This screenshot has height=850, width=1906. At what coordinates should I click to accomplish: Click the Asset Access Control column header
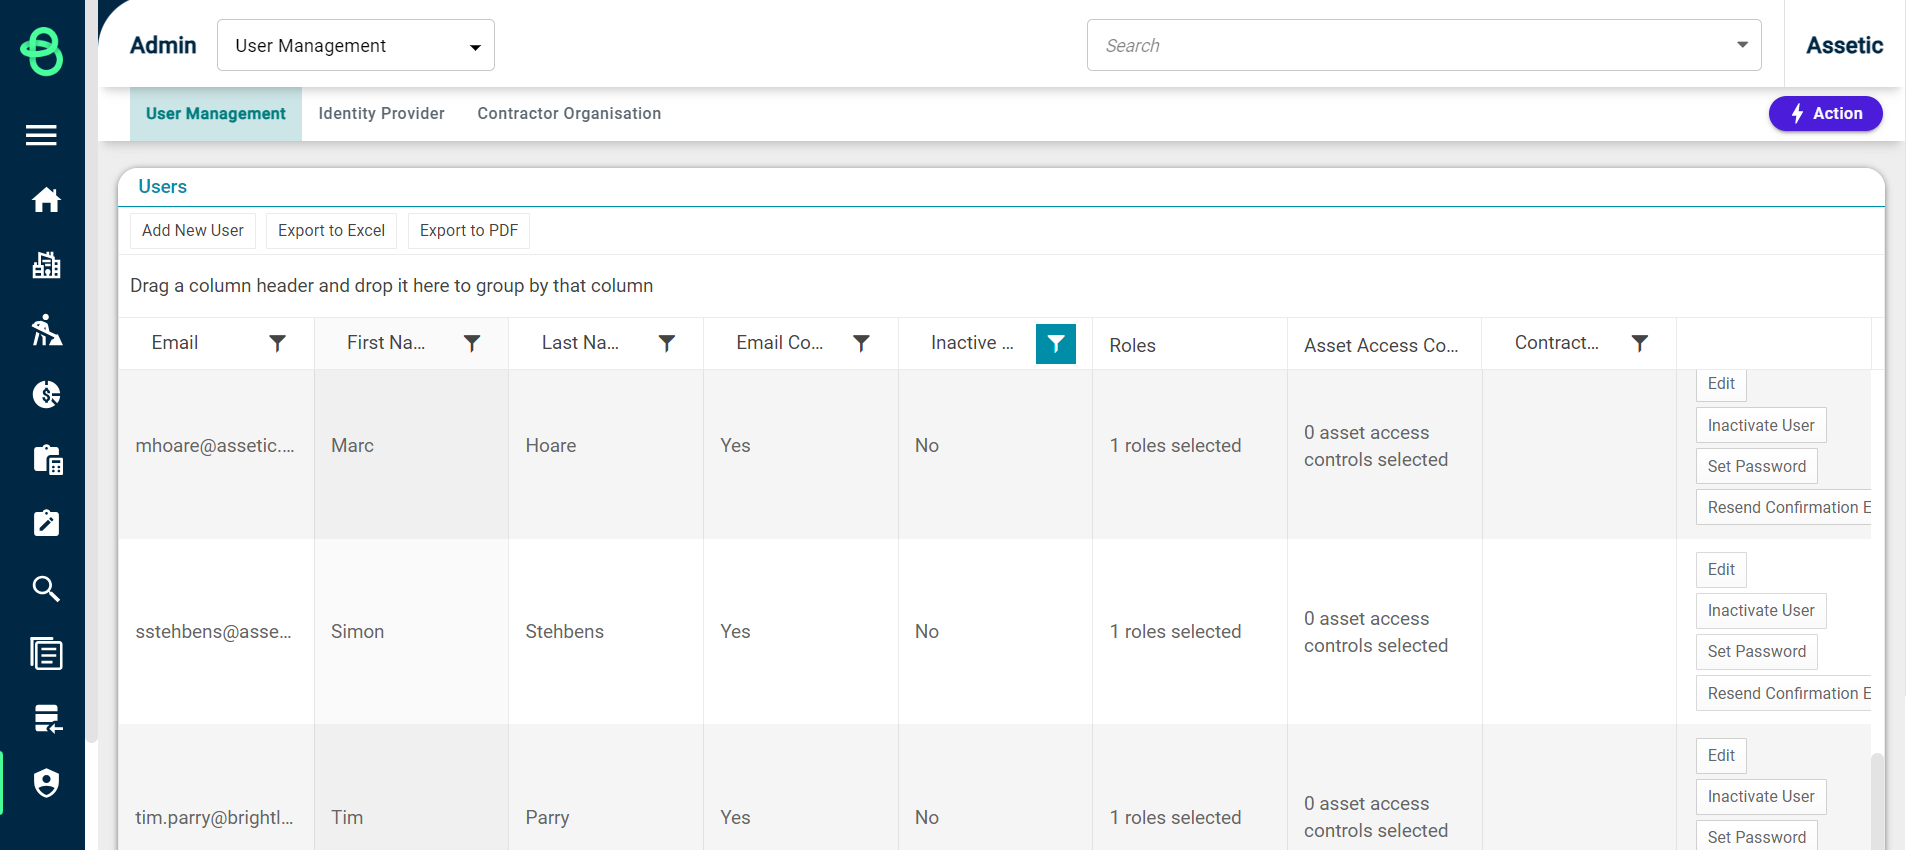[x=1381, y=345]
